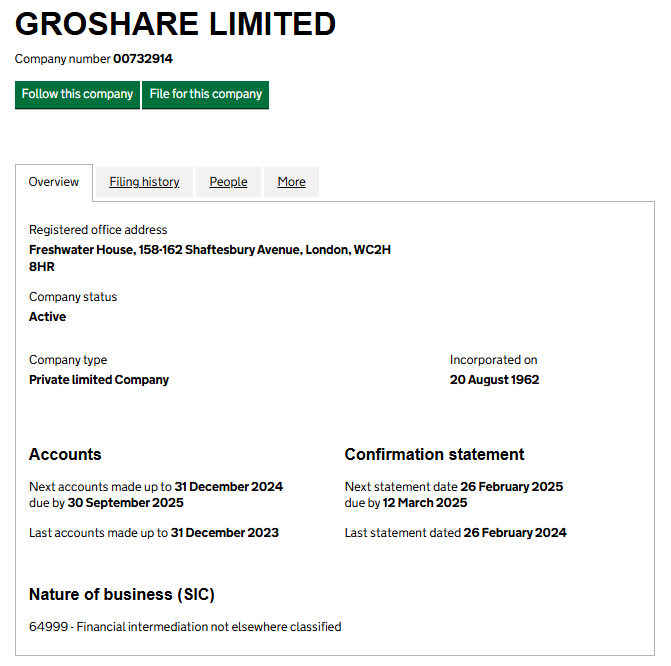Open the More tab

[291, 182]
